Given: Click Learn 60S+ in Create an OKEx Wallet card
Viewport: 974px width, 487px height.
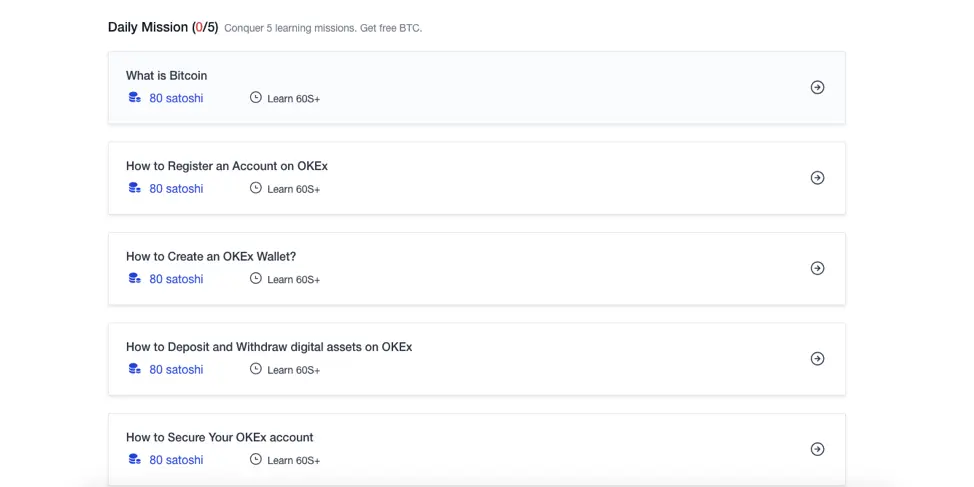Looking at the screenshot, I should pos(294,280).
